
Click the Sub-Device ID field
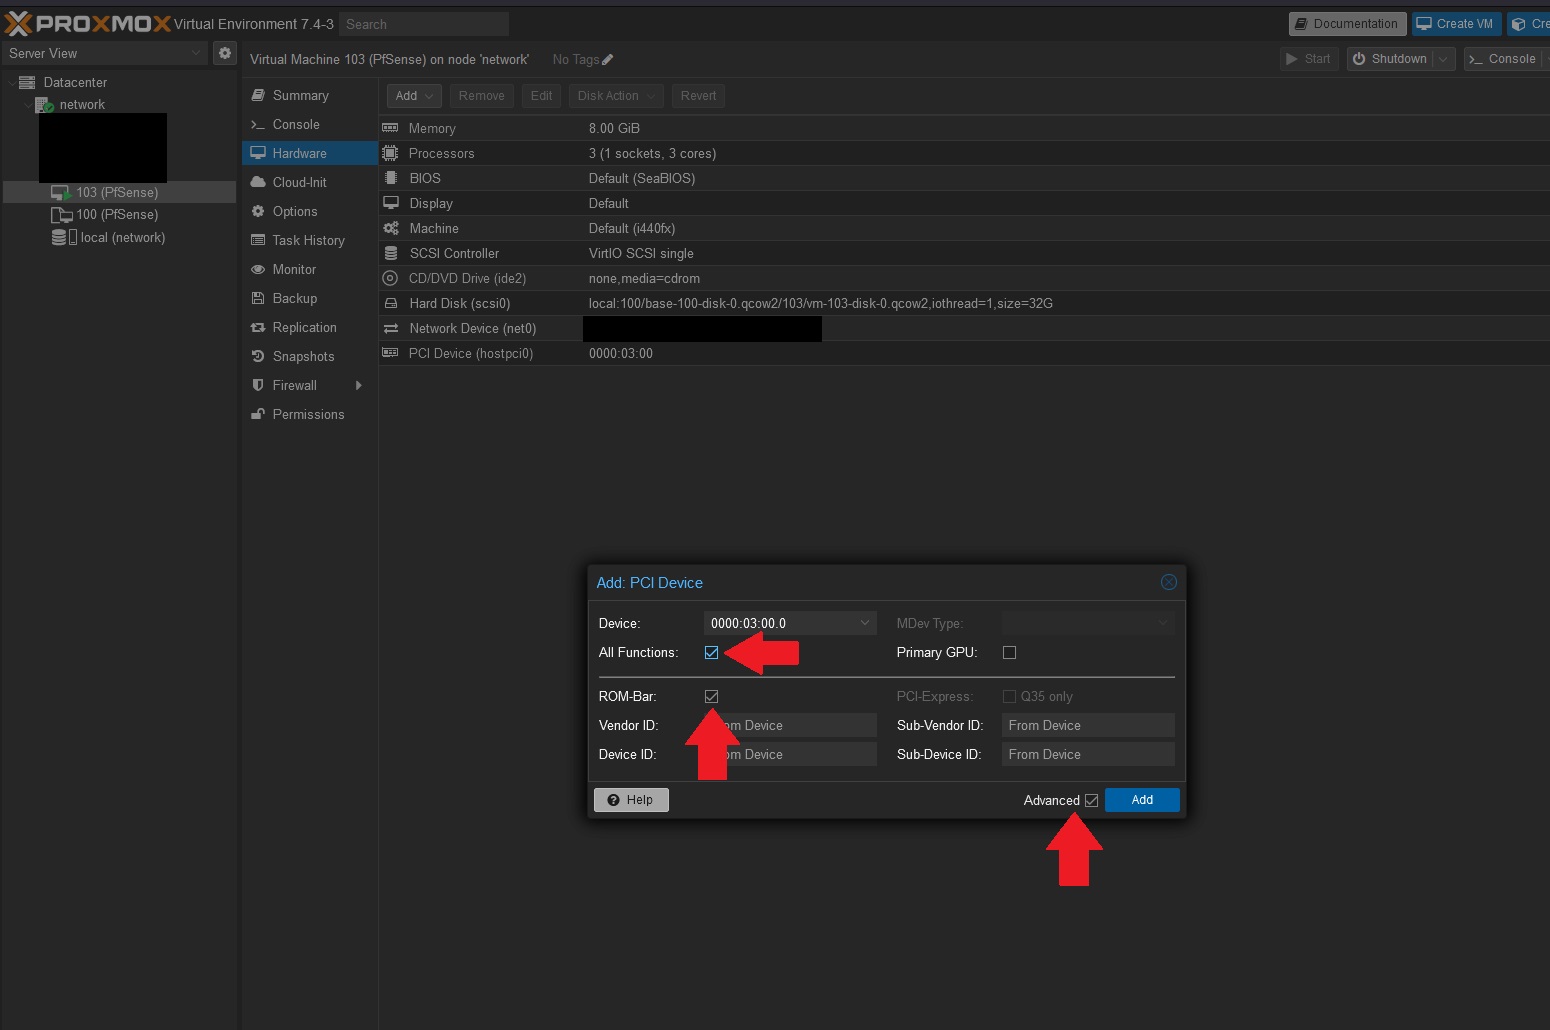[1088, 754]
